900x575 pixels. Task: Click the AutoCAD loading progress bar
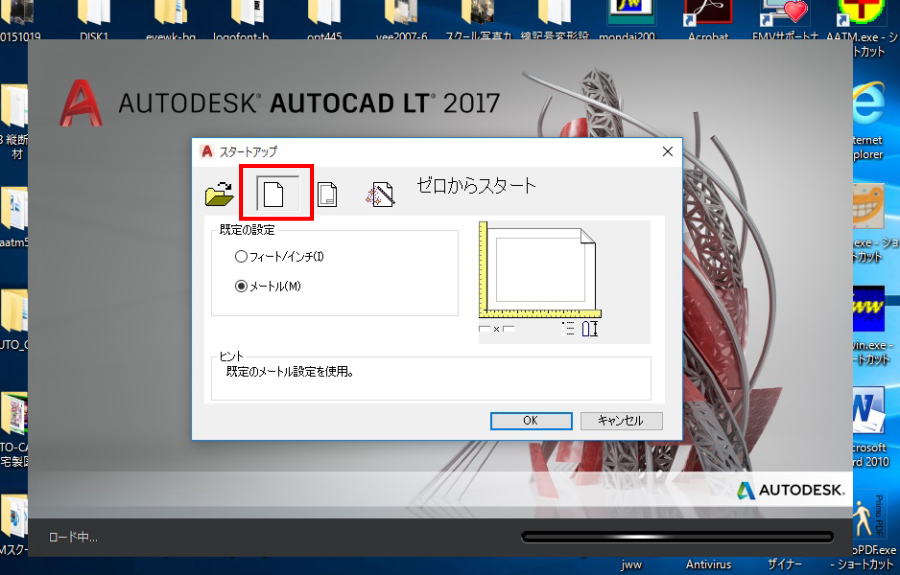(x=677, y=537)
